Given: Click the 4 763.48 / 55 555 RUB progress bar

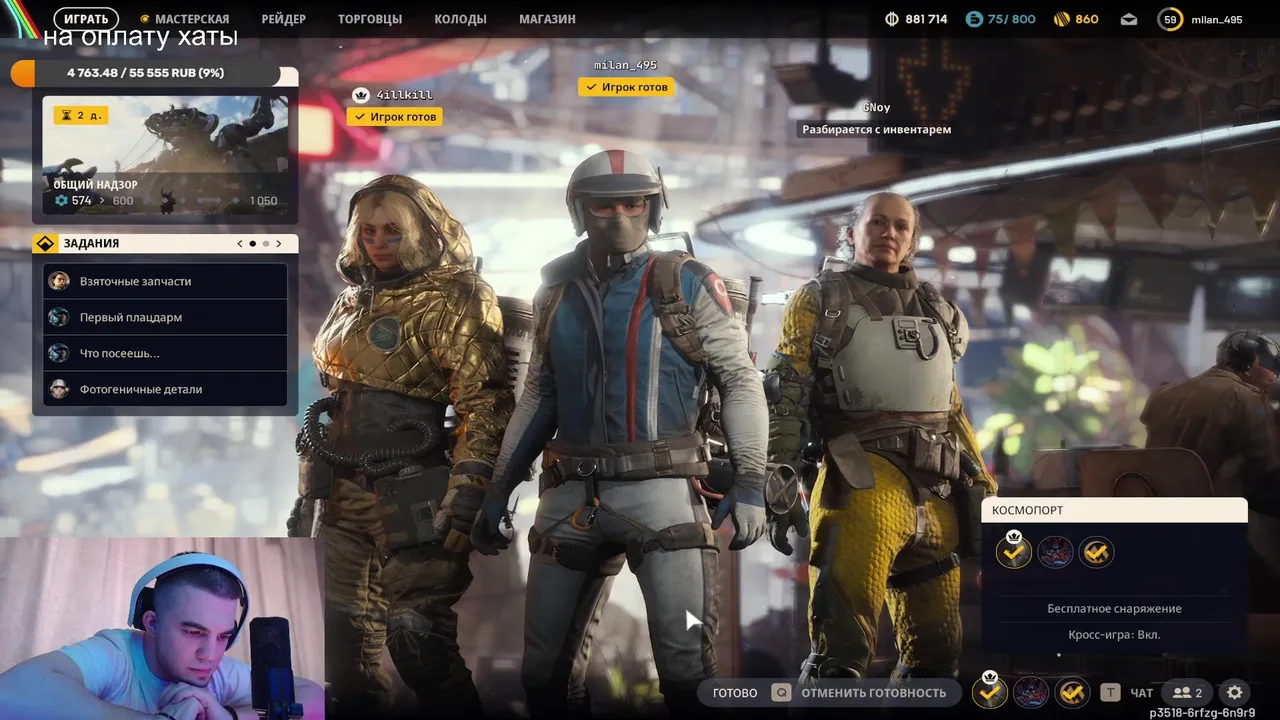Looking at the screenshot, I should [x=146, y=73].
